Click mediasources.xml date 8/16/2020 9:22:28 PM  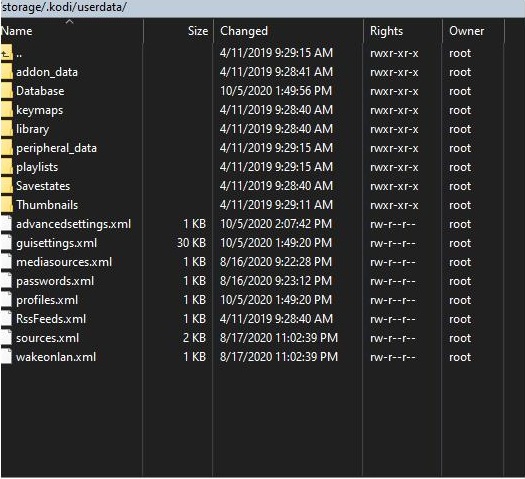click(x=276, y=262)
